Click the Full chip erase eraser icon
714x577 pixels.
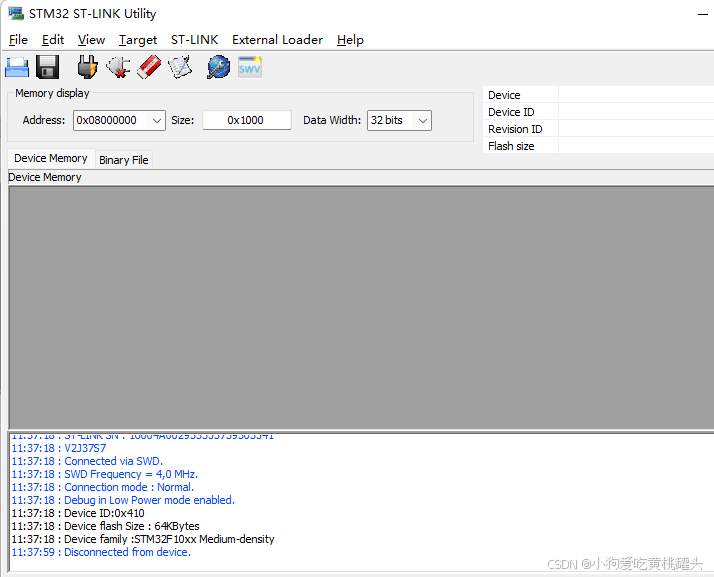(x=149, y=67)
